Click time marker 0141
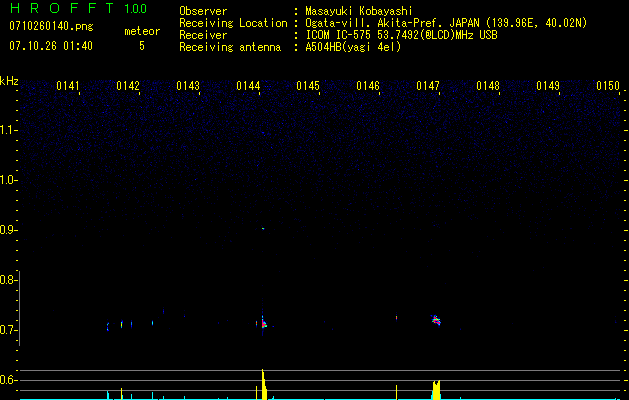Viewport: 629px width, 400px height. (68, 86)
